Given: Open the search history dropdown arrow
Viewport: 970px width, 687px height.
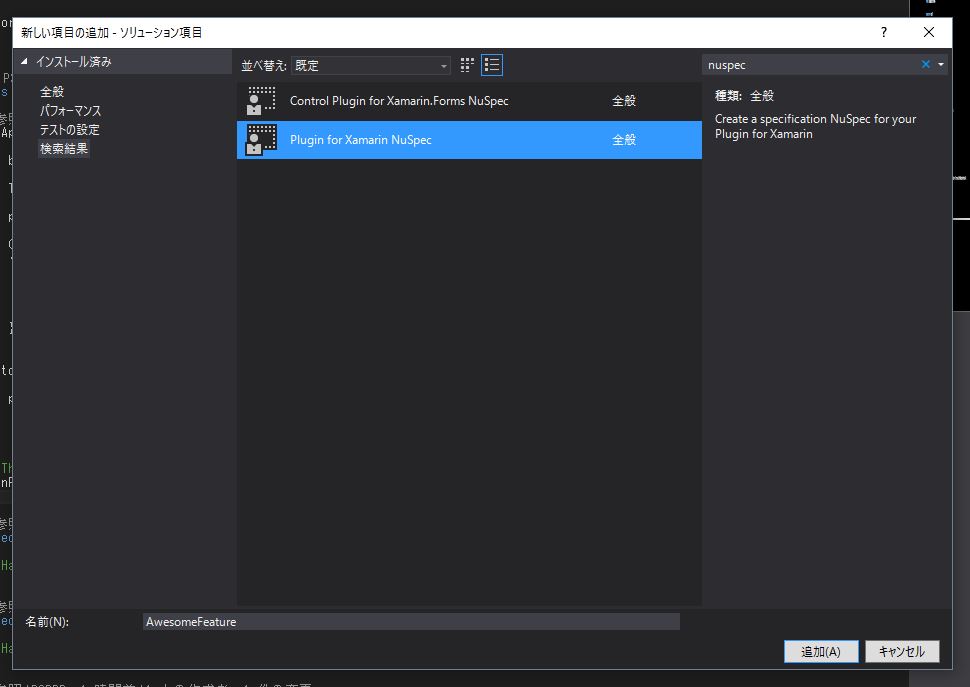Looking at the screenshot, I should (940, 64).
